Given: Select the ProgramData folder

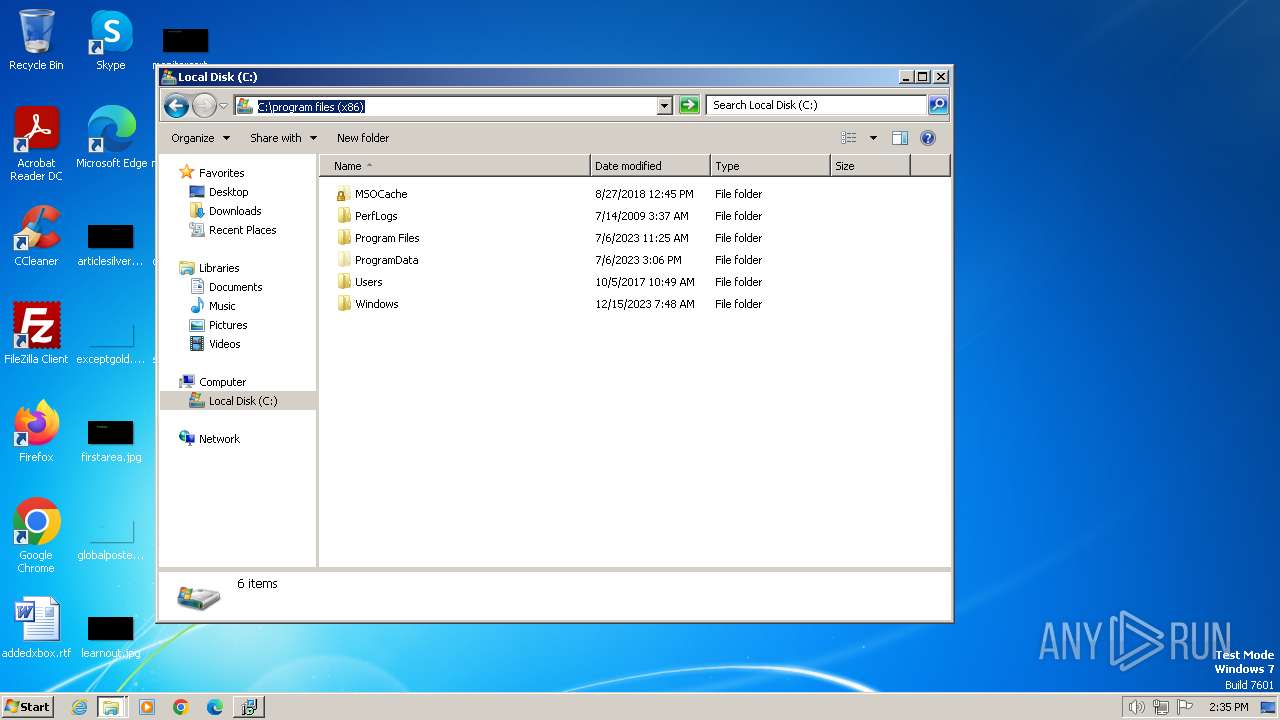Looking at the screenshot, I should (x=386, y=260).
